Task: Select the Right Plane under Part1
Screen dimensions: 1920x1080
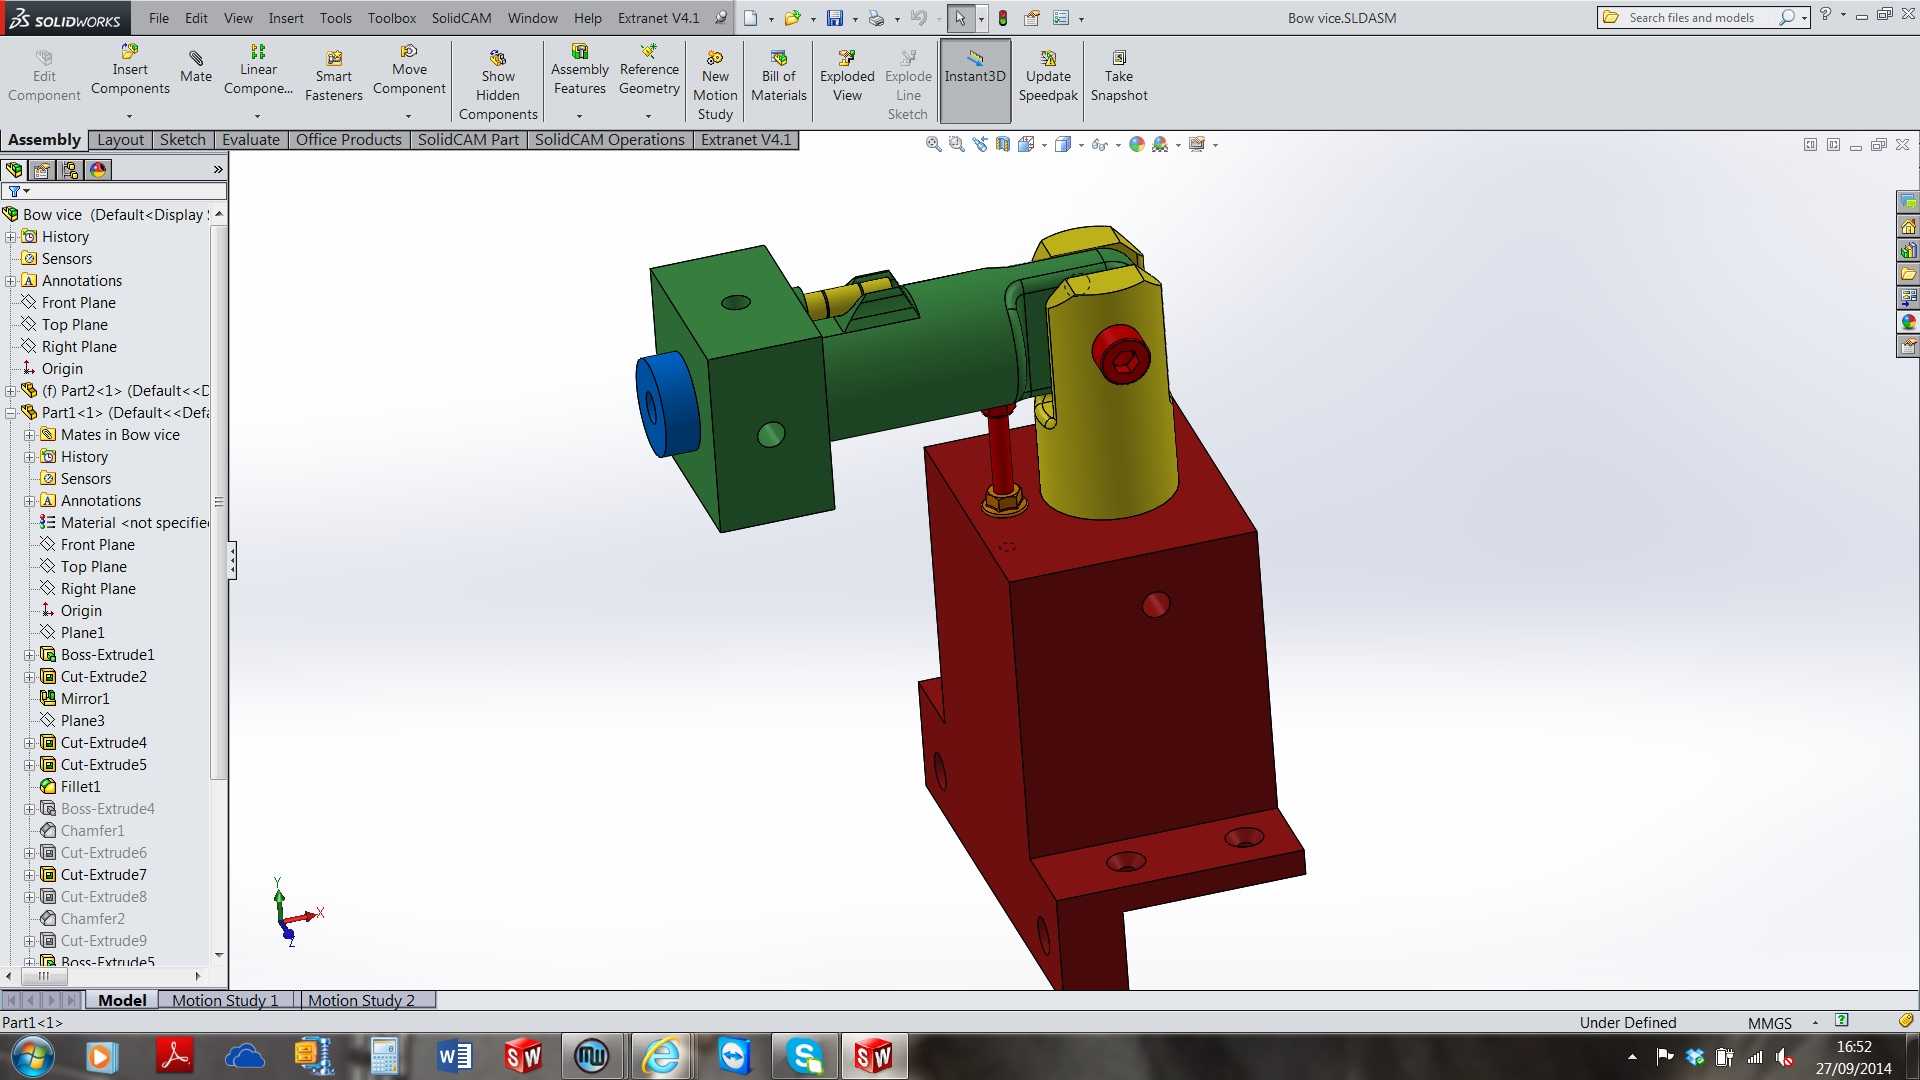Action: (98, 589)
